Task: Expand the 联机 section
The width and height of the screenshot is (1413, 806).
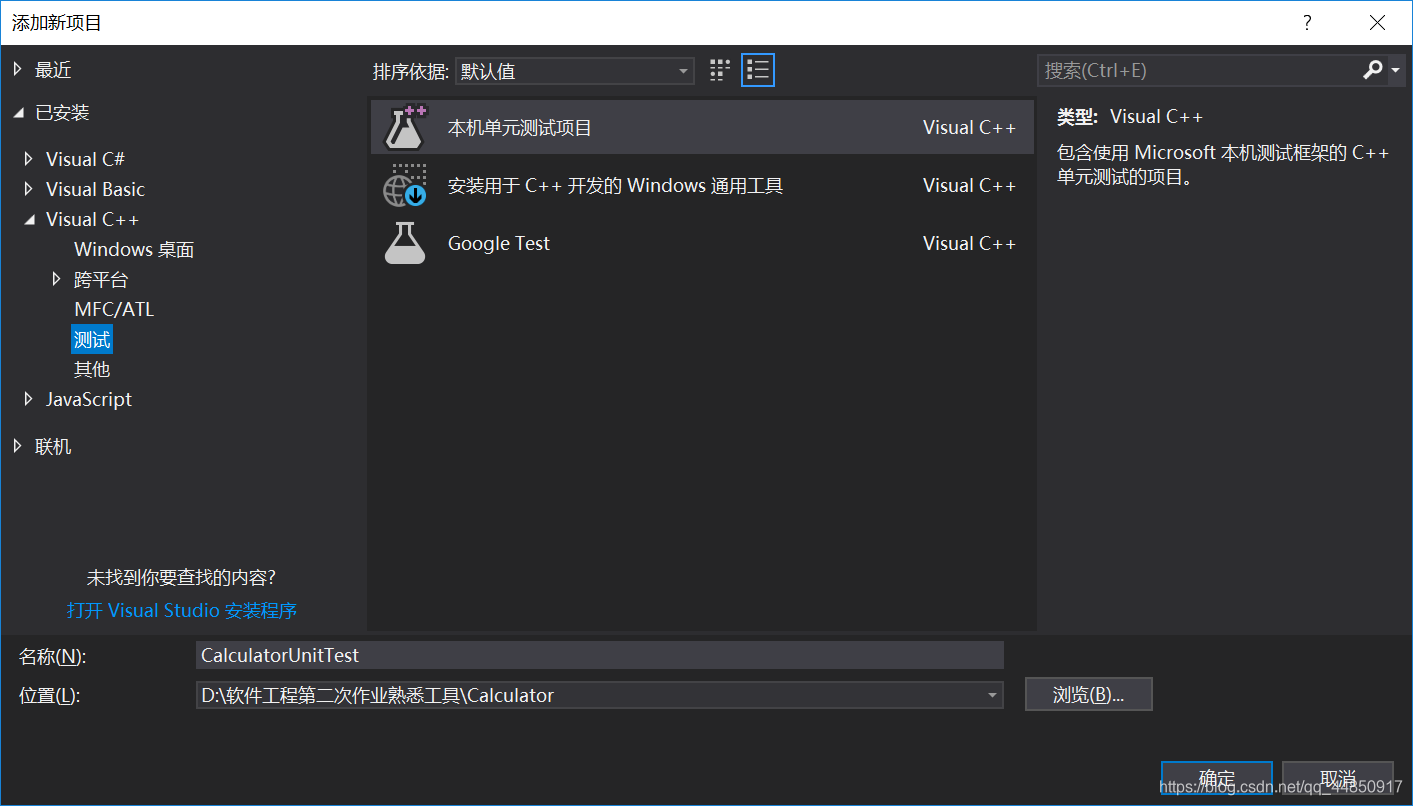Action: point(18,447)
